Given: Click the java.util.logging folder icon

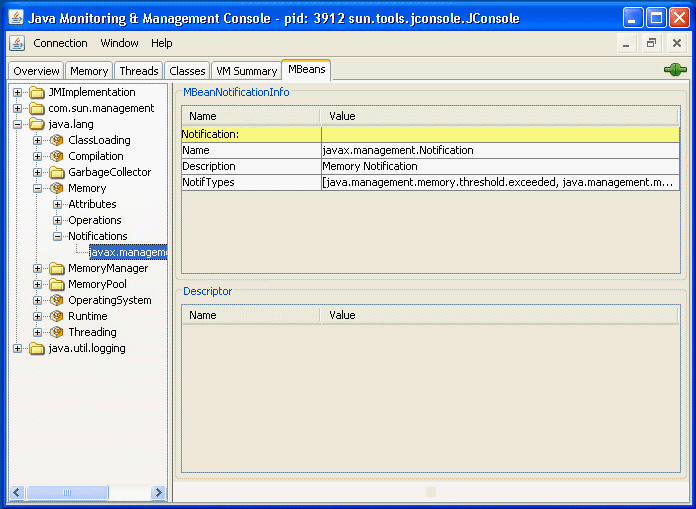Looking at the screenshot, I should 37,348.
